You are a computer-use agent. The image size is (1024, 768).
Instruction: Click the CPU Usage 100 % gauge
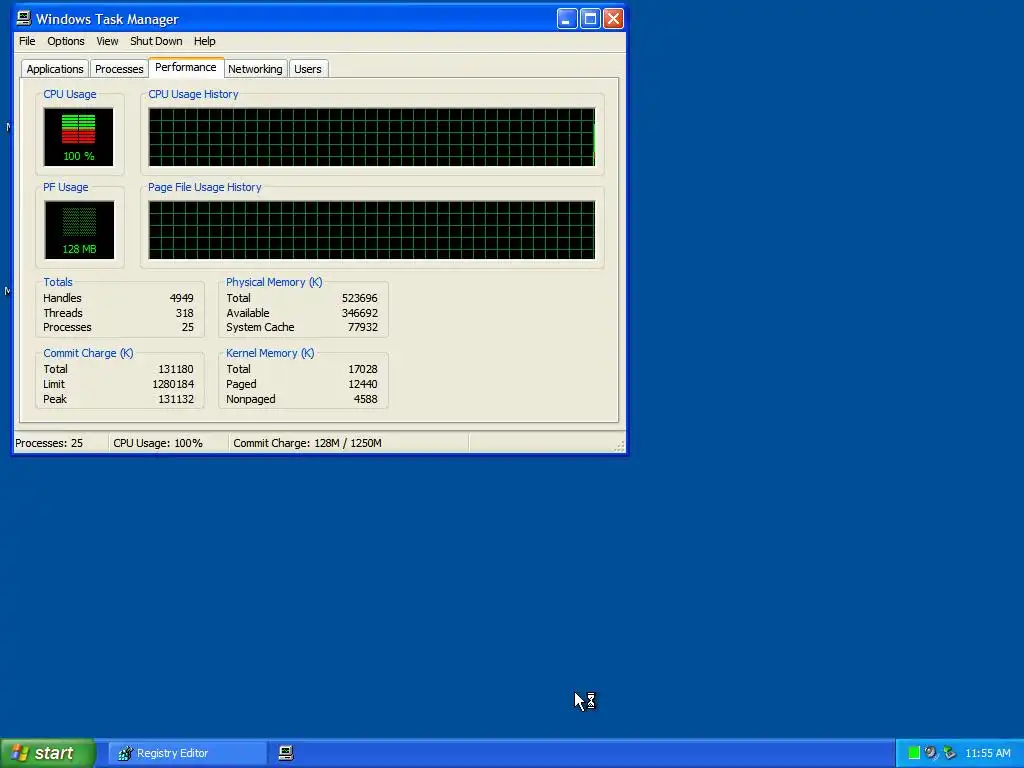78,137
